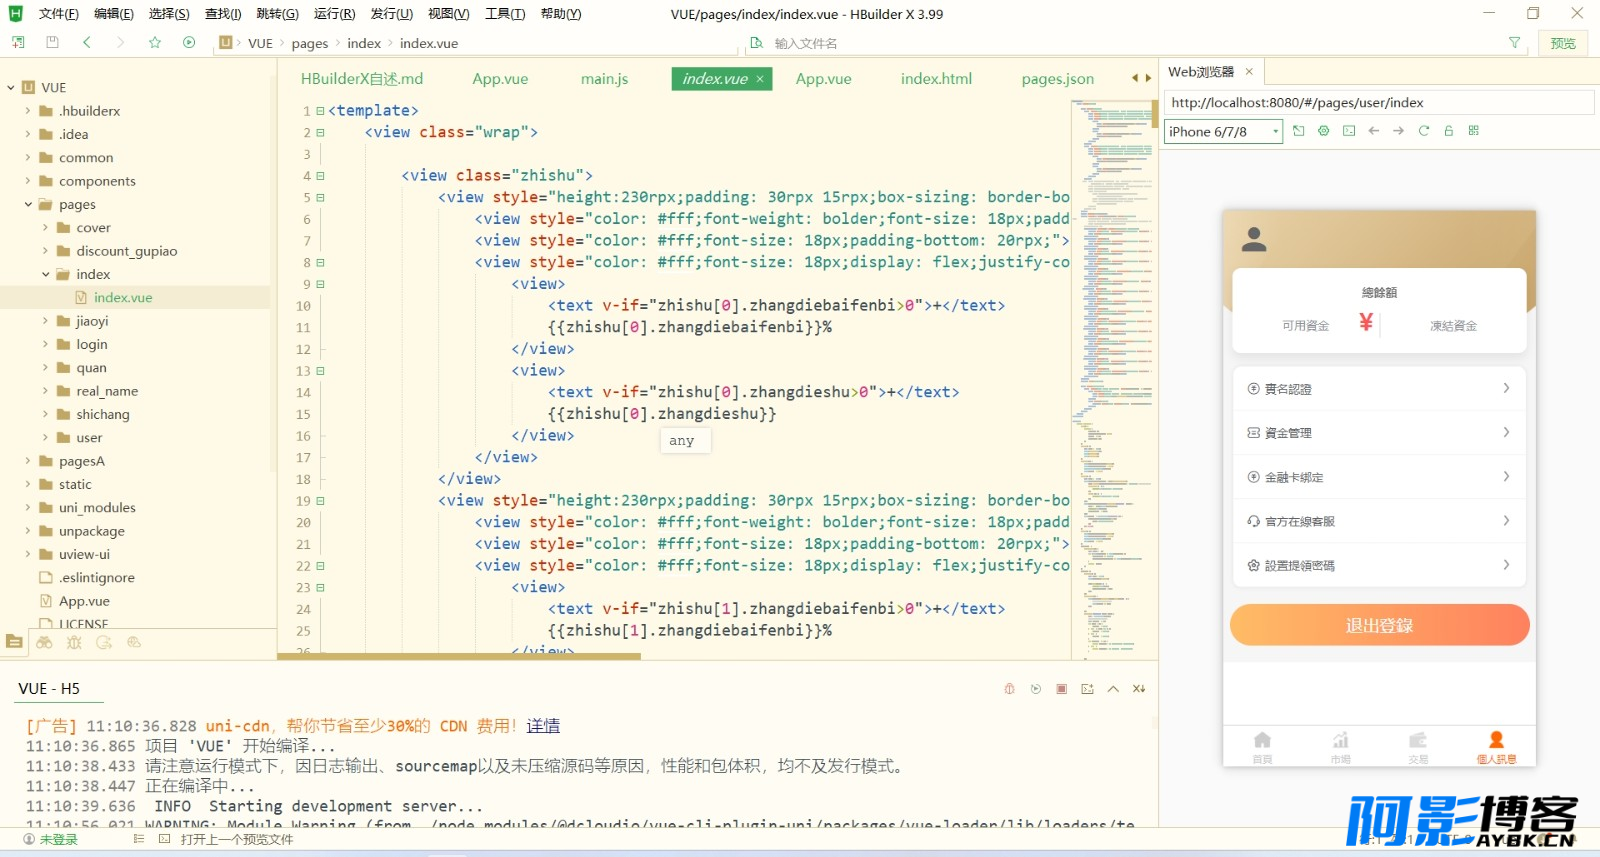The height and width of the screenshot is (857, 1600).
Task: Expand the components folder
Action: [28, 181]
